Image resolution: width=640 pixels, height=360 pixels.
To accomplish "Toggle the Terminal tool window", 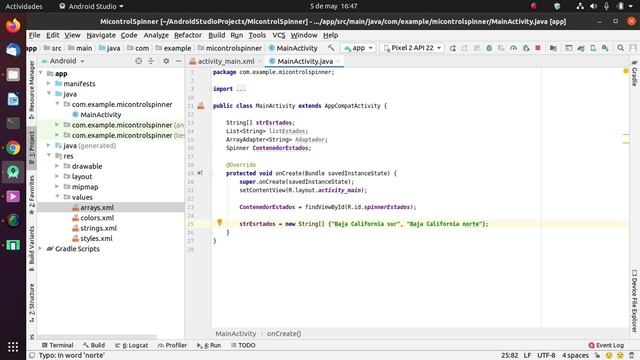I will (58, 345).
